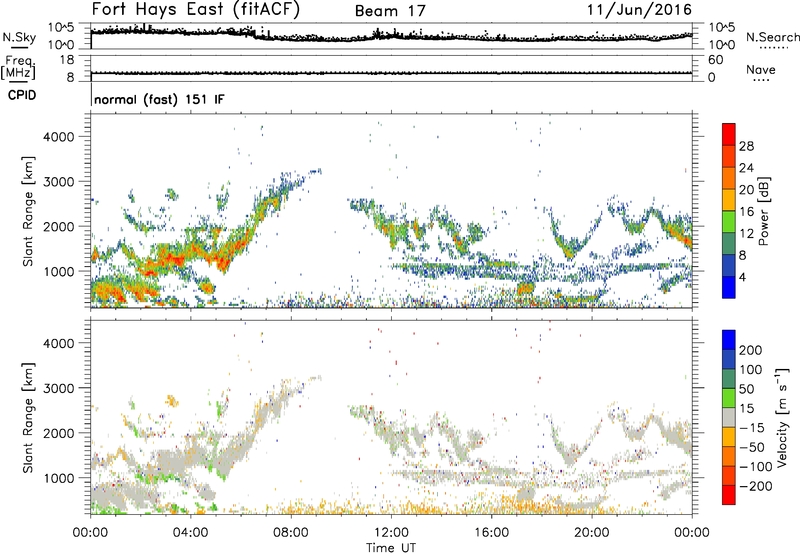Click the '12:00' time axis label
Screen dimensions: 800x554
(x=391, y=533)
